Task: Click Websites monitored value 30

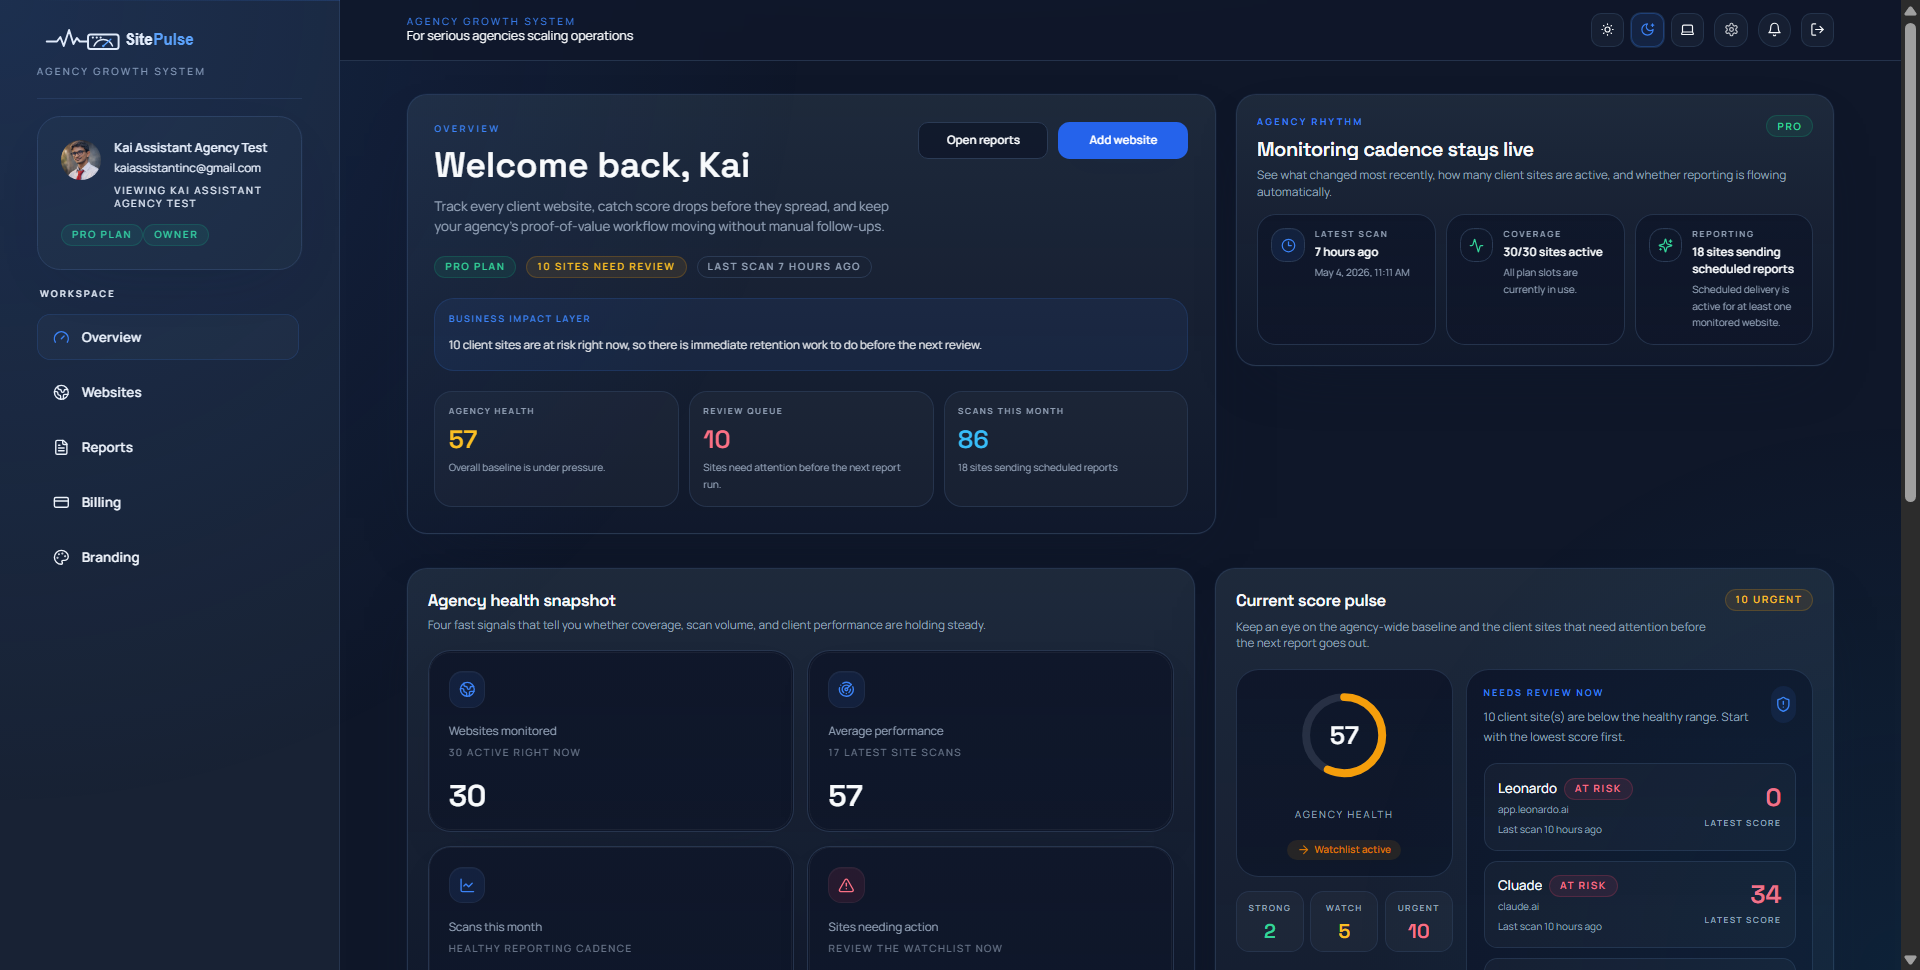Action: (x=467, y=796)
